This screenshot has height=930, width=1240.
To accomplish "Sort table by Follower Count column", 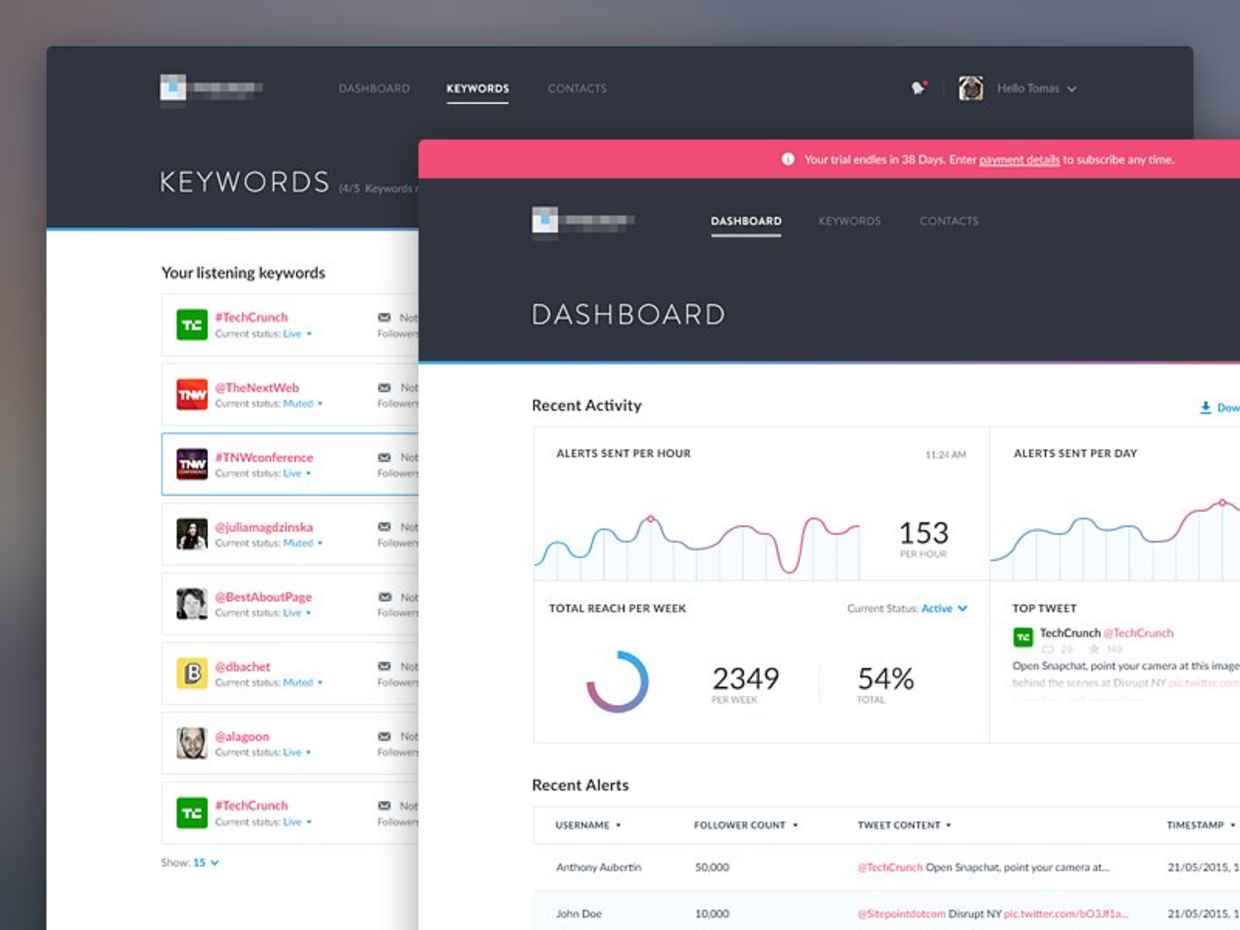I will click(x=745, y=825).
